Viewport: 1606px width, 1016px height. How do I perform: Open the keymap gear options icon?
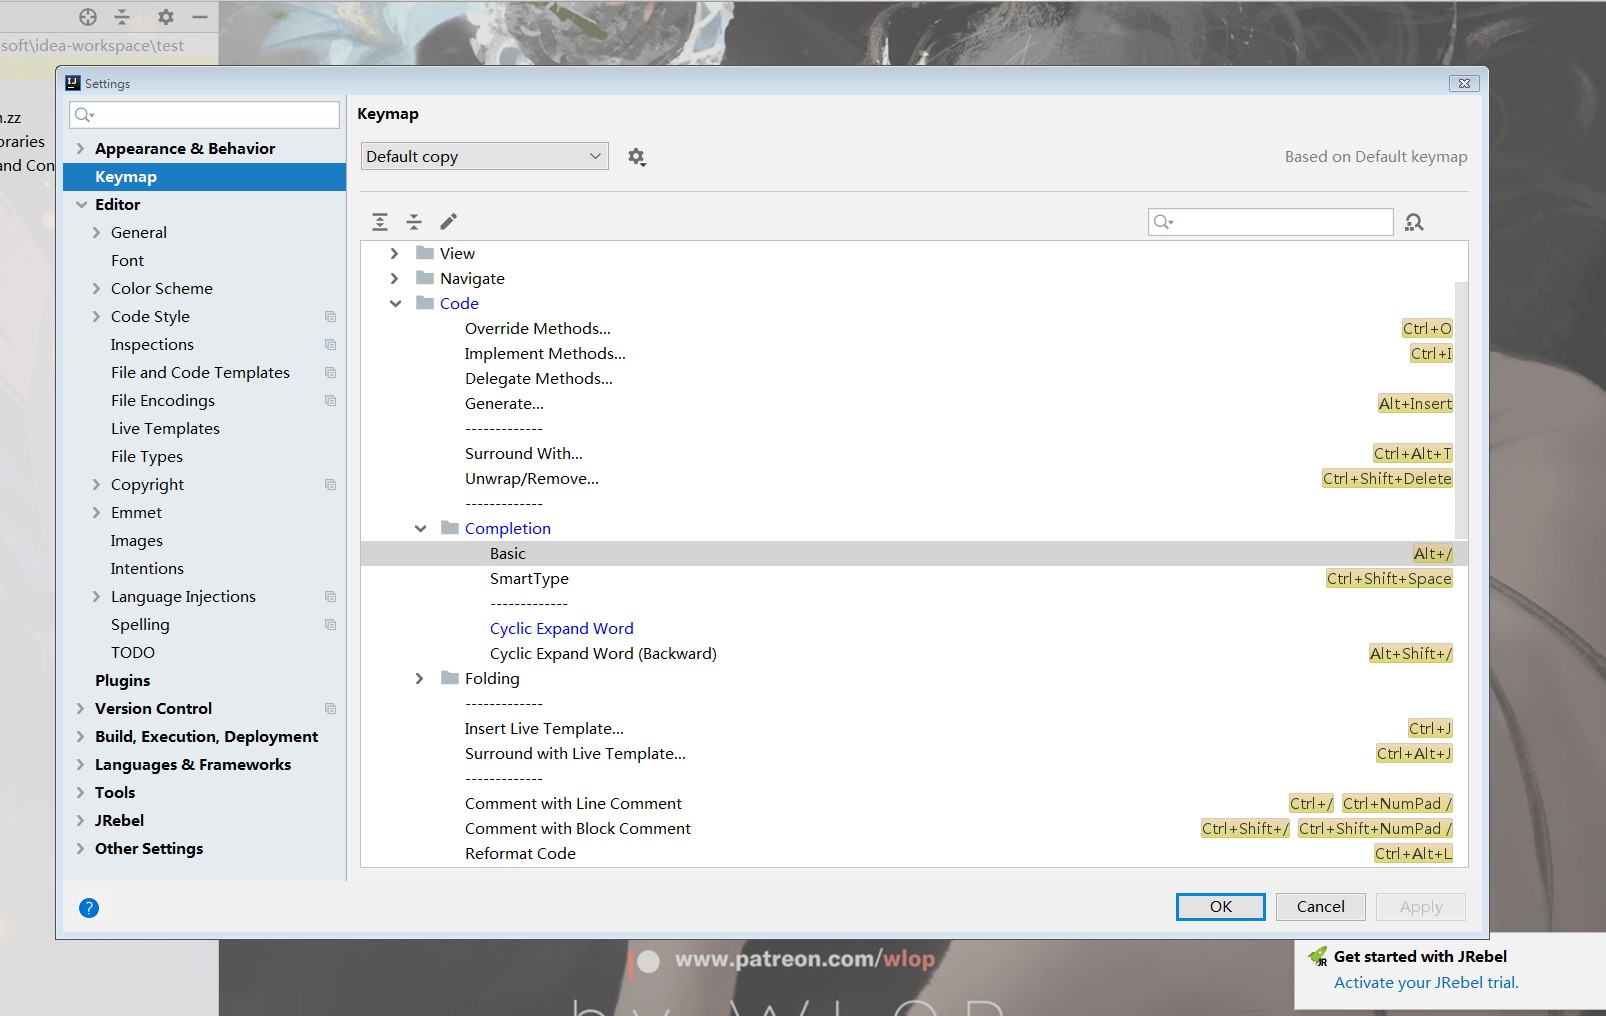pyautogui.click(x=636, y=157)
